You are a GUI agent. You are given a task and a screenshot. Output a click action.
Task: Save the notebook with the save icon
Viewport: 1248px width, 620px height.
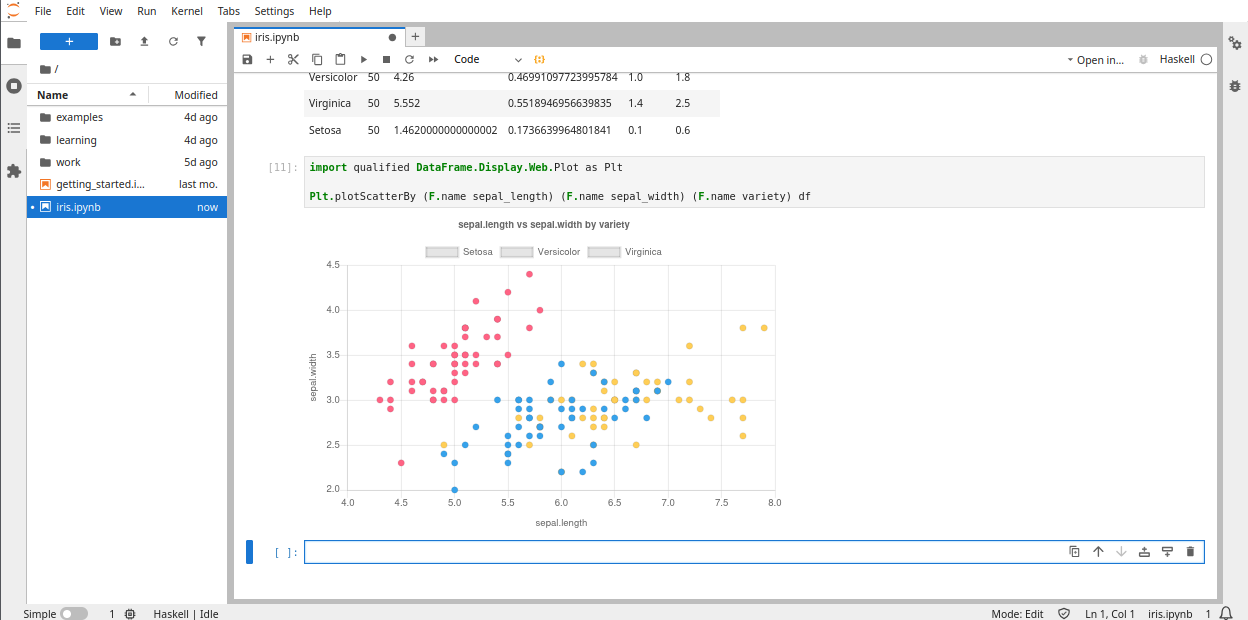[x=247, y=60]
